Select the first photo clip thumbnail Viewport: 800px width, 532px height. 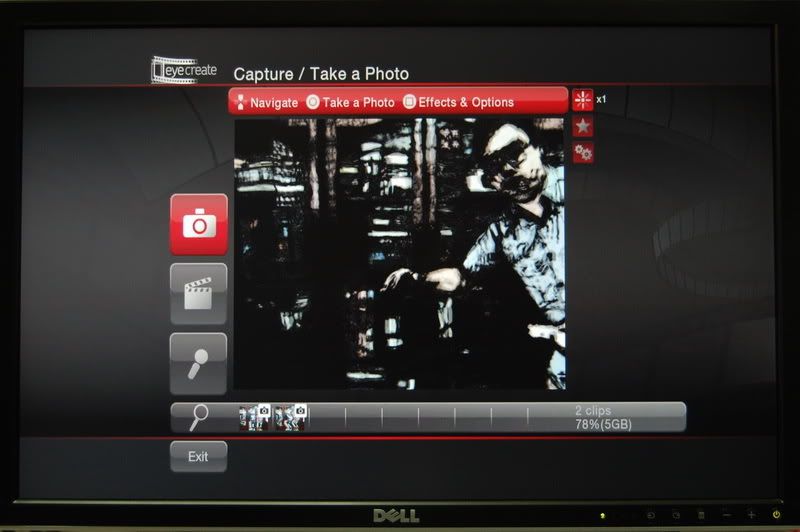(255, 417)
